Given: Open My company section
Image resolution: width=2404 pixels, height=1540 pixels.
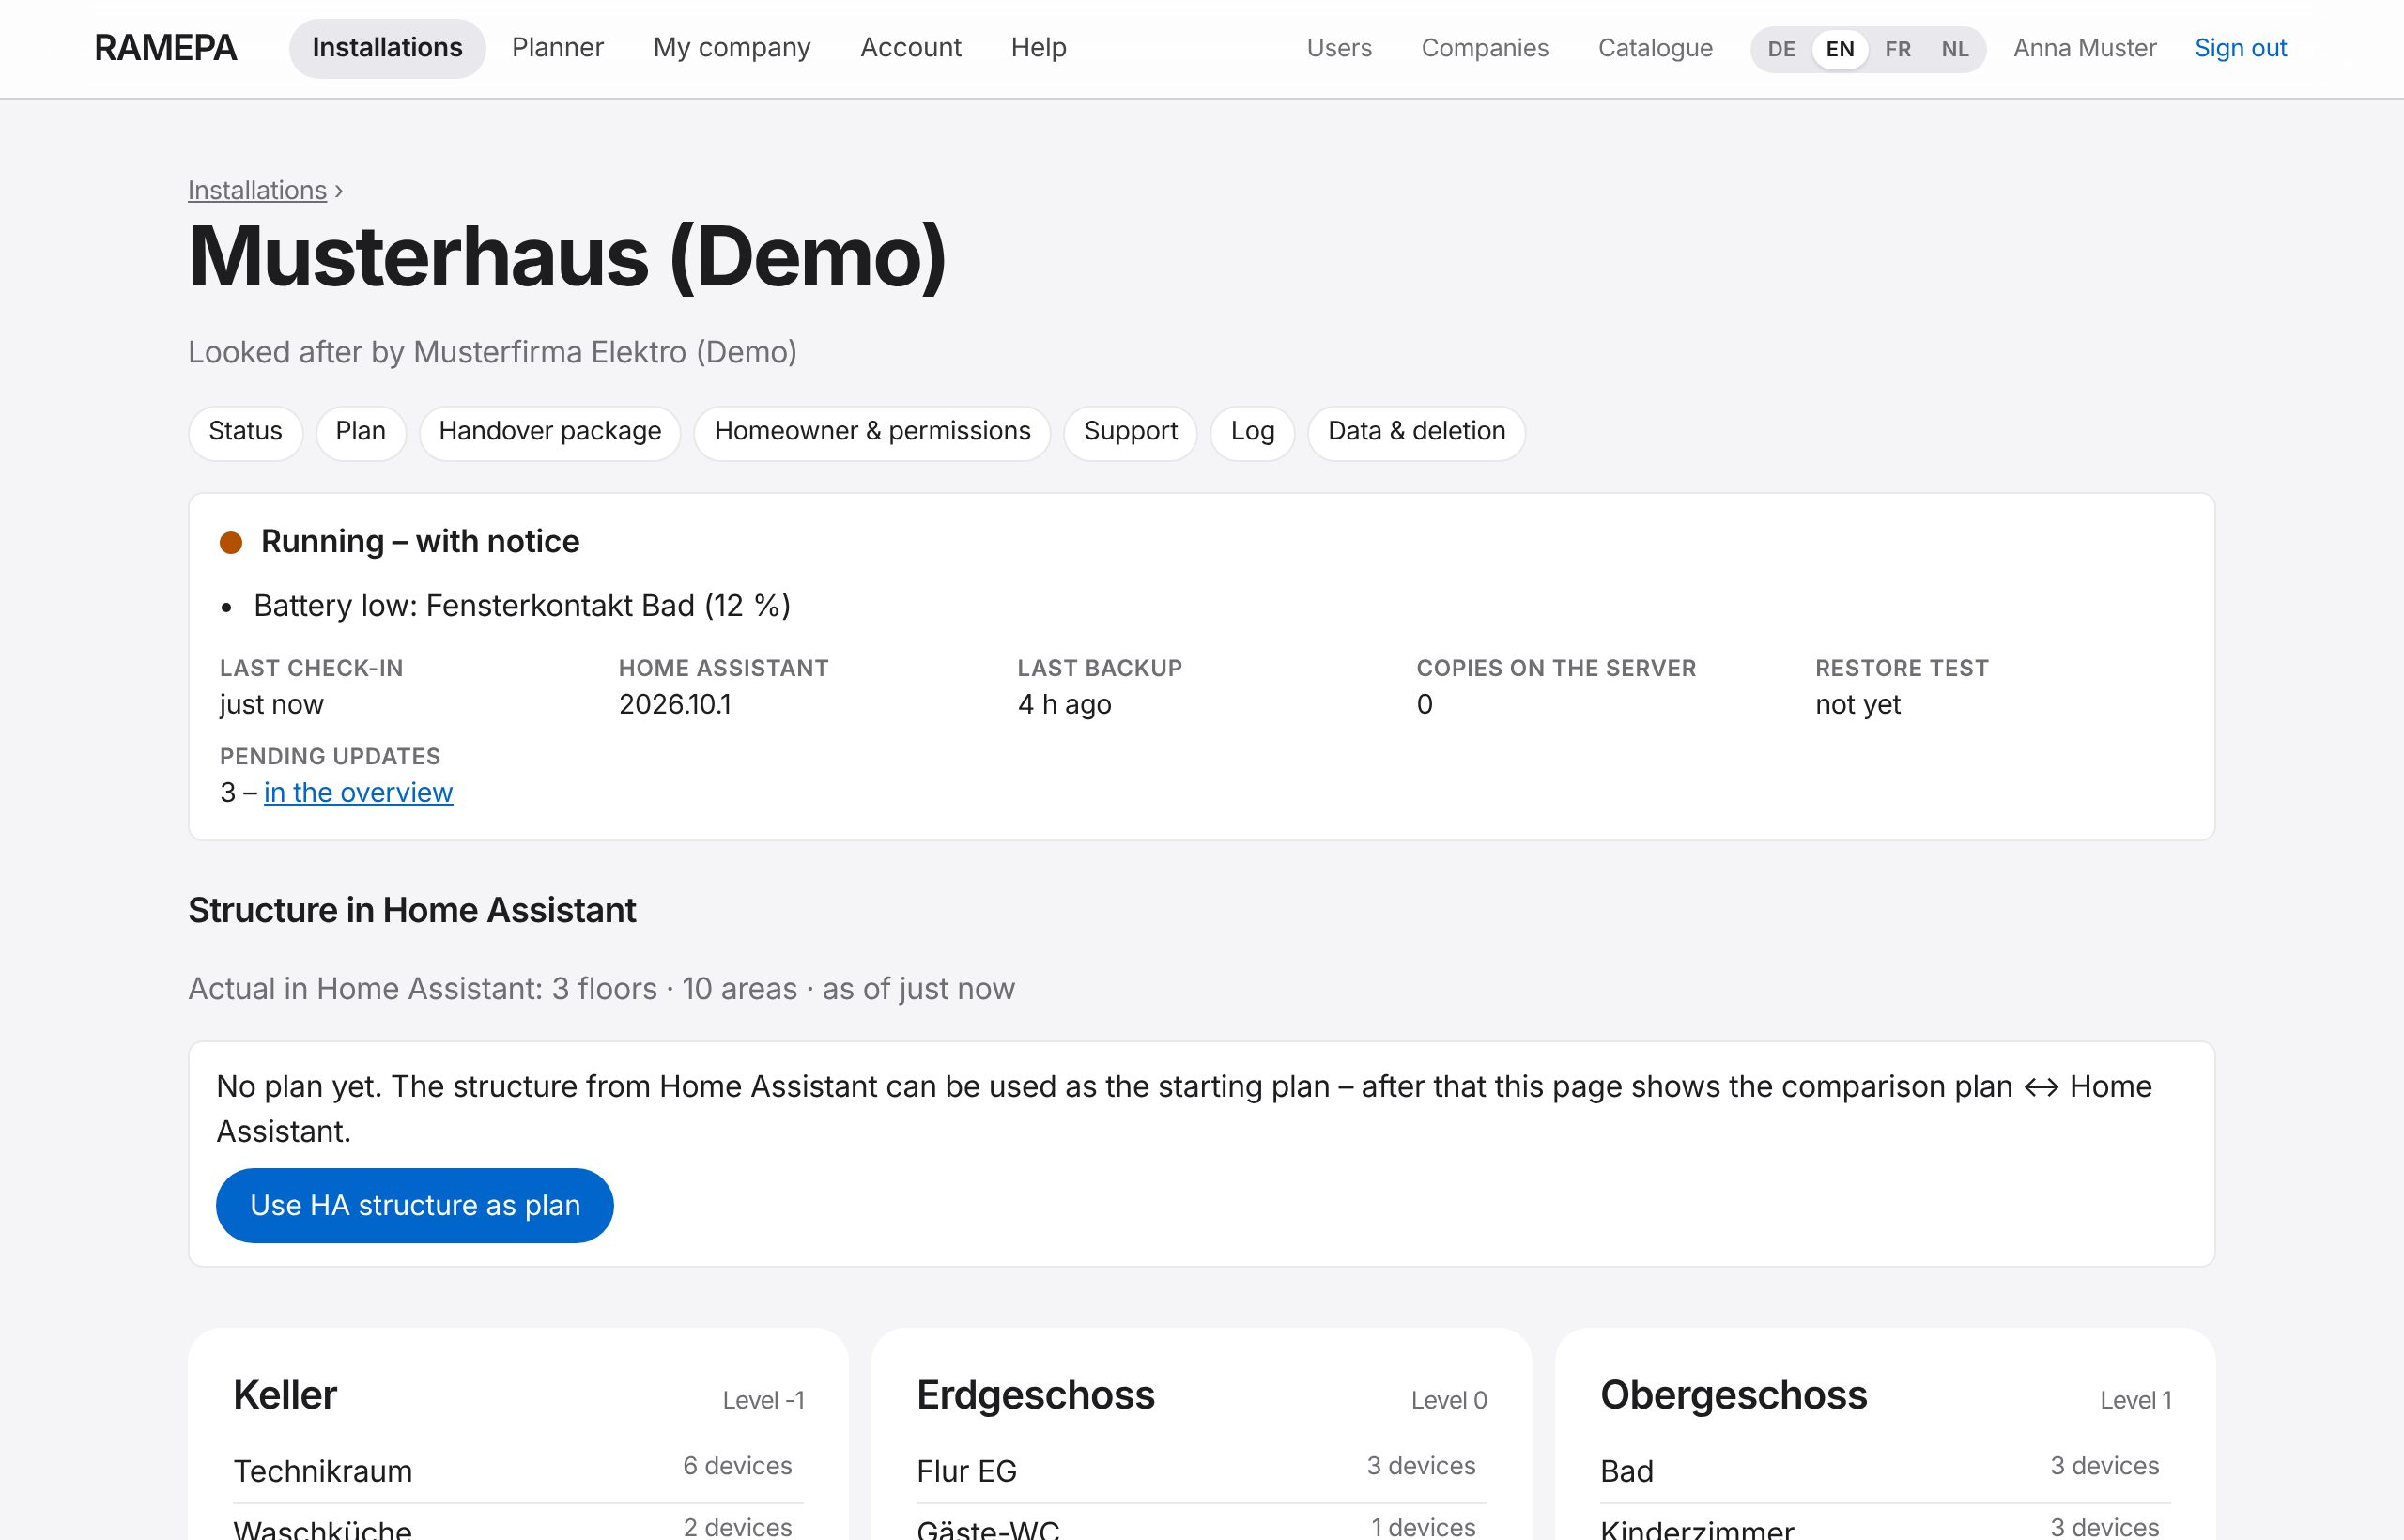Looking at the screenshot, I should tap(732, 48).
